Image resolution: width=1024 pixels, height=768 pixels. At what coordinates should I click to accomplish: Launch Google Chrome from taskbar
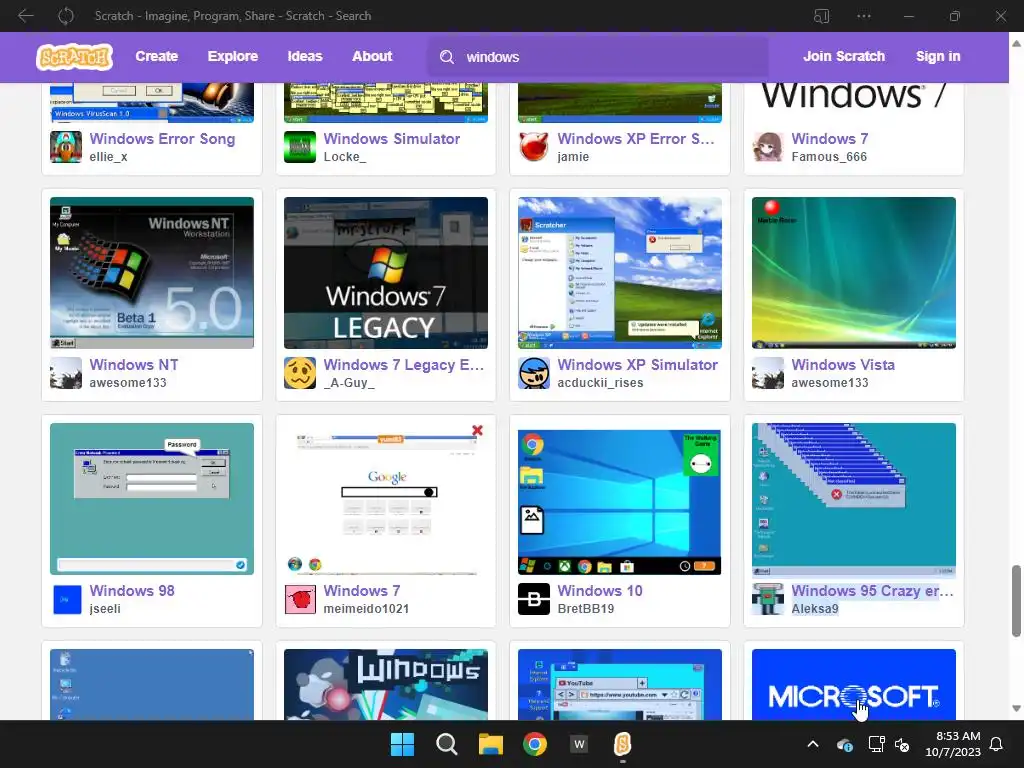(535, 744)
